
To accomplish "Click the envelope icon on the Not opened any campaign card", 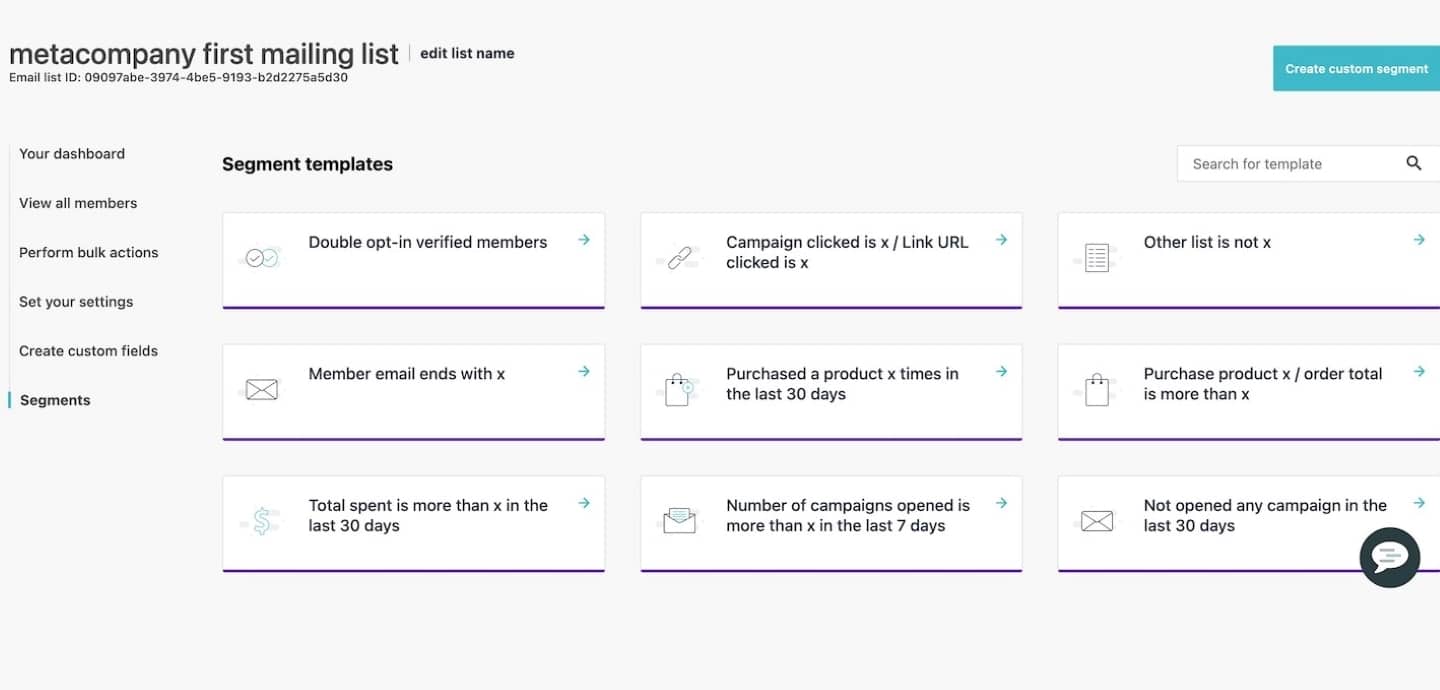I will point(1097,521).
